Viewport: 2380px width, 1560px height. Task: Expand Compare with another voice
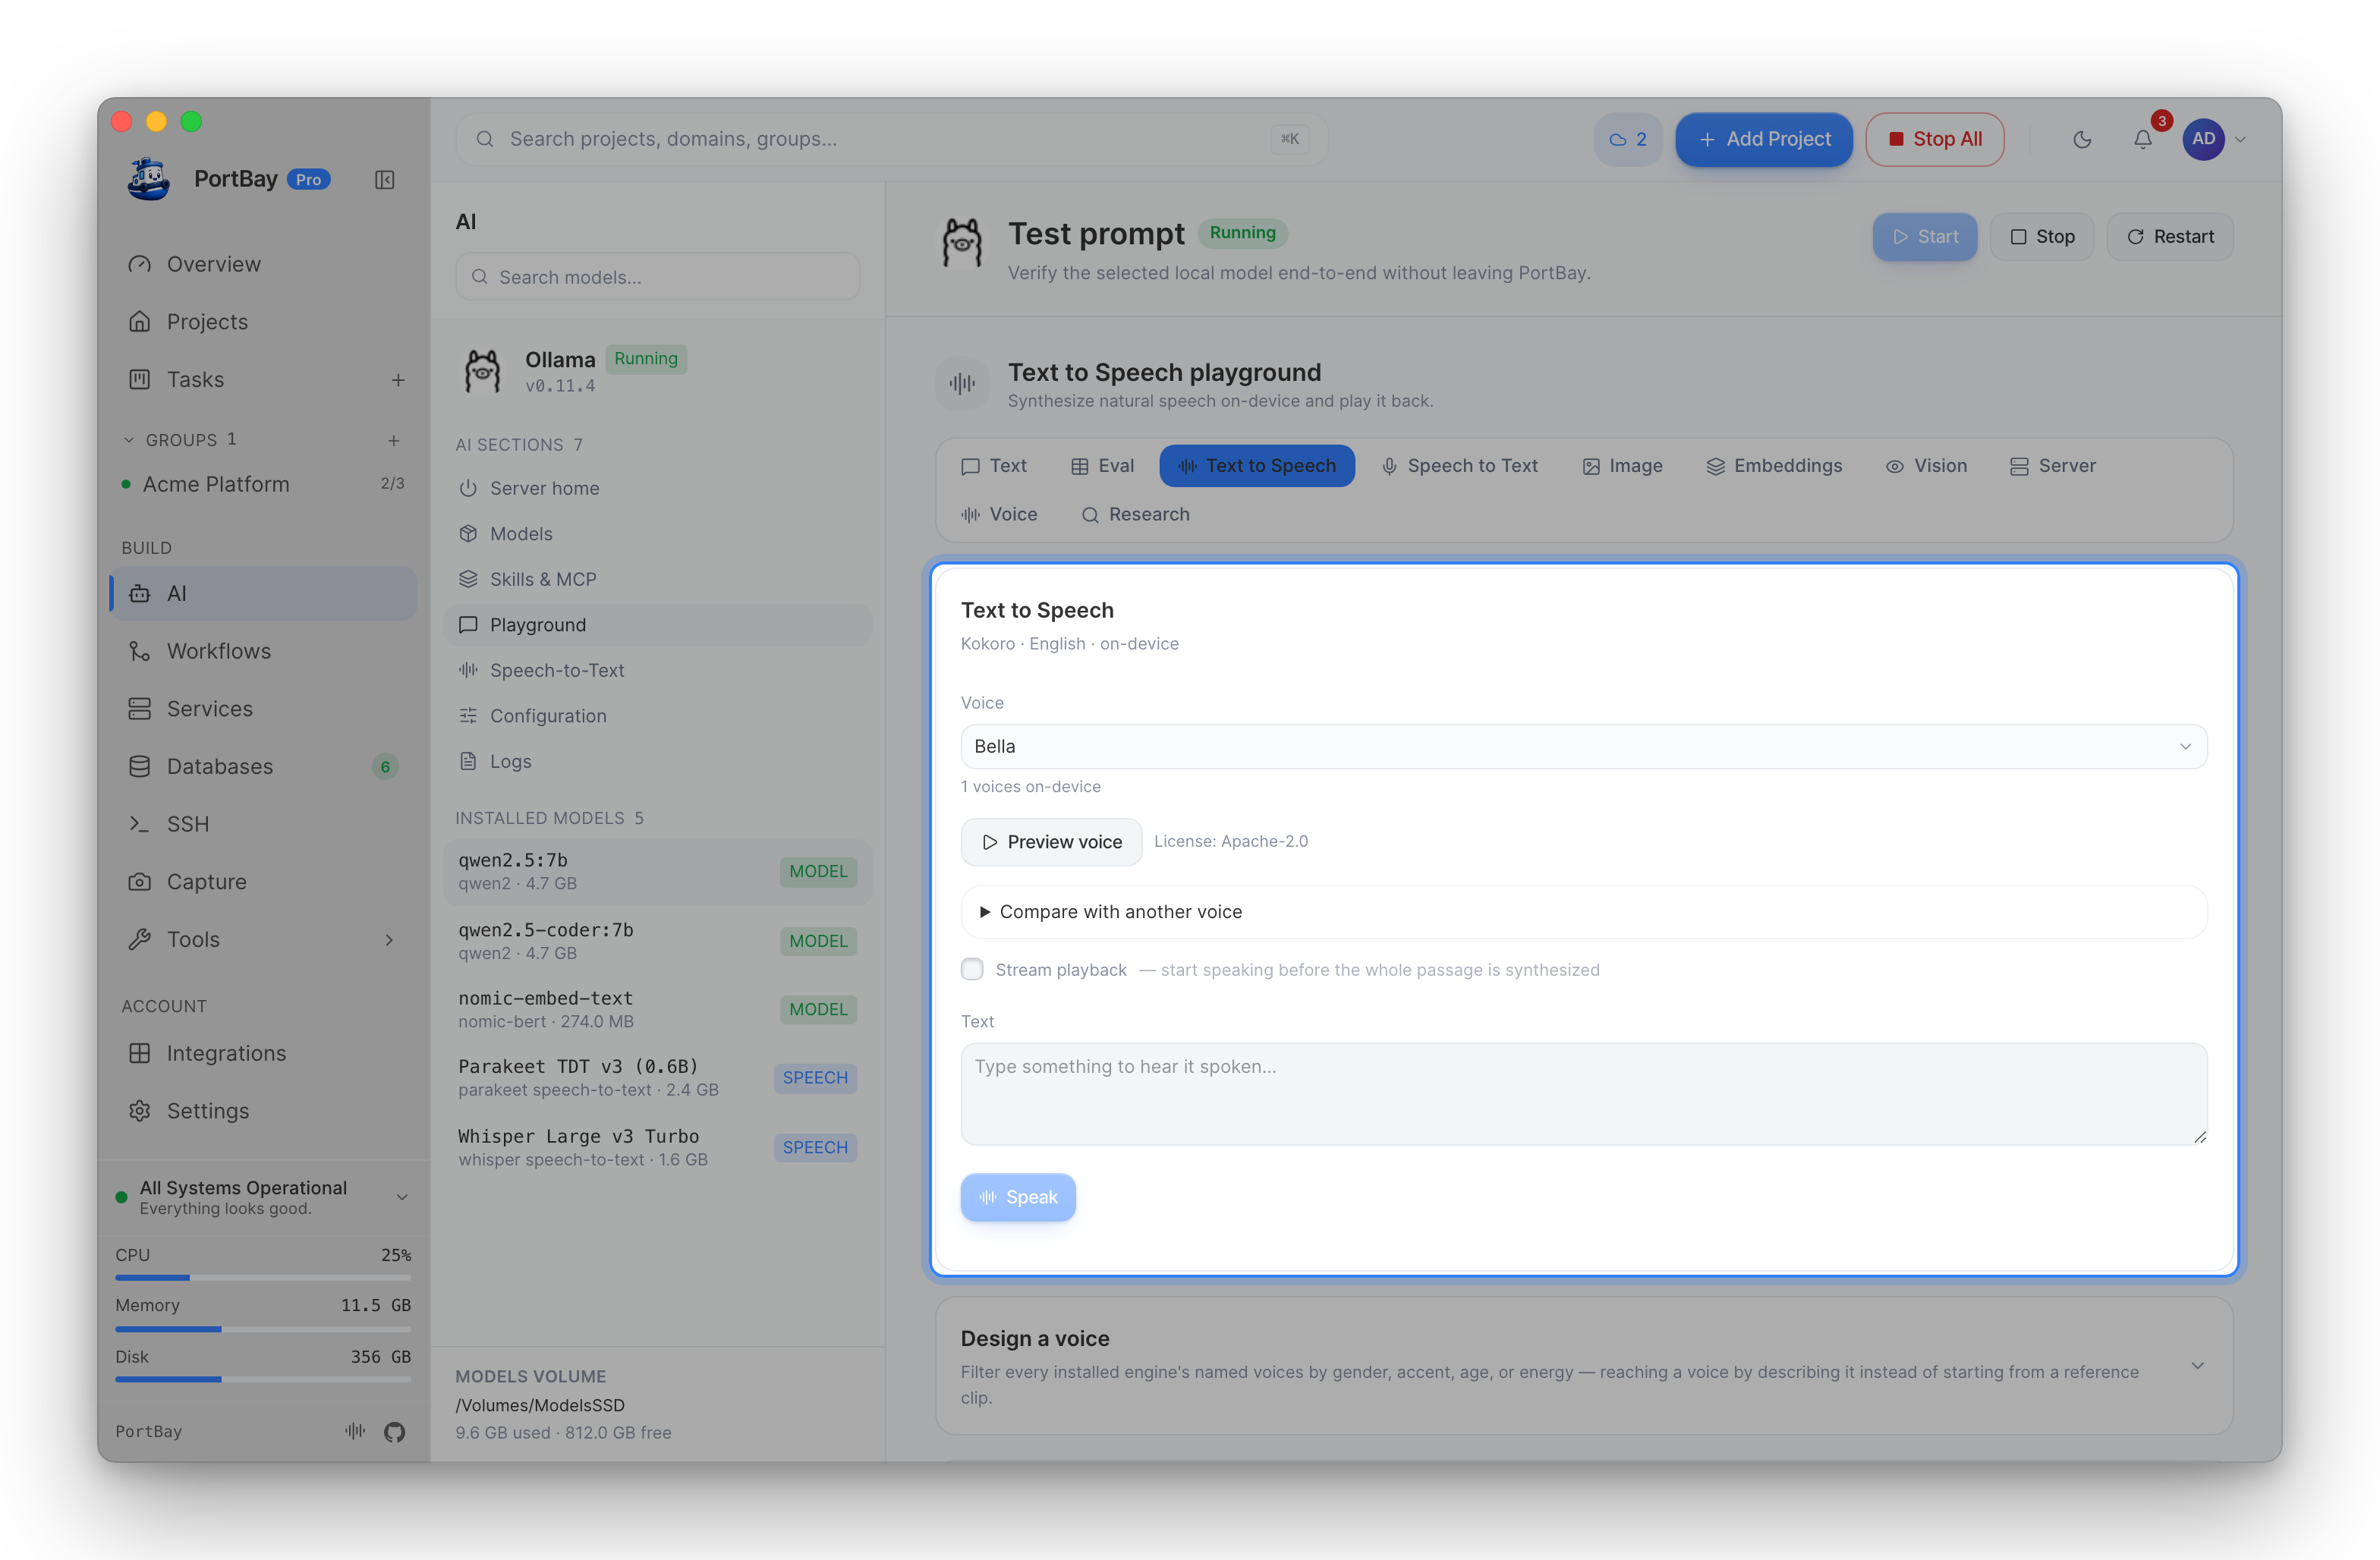coord(1584,912)
